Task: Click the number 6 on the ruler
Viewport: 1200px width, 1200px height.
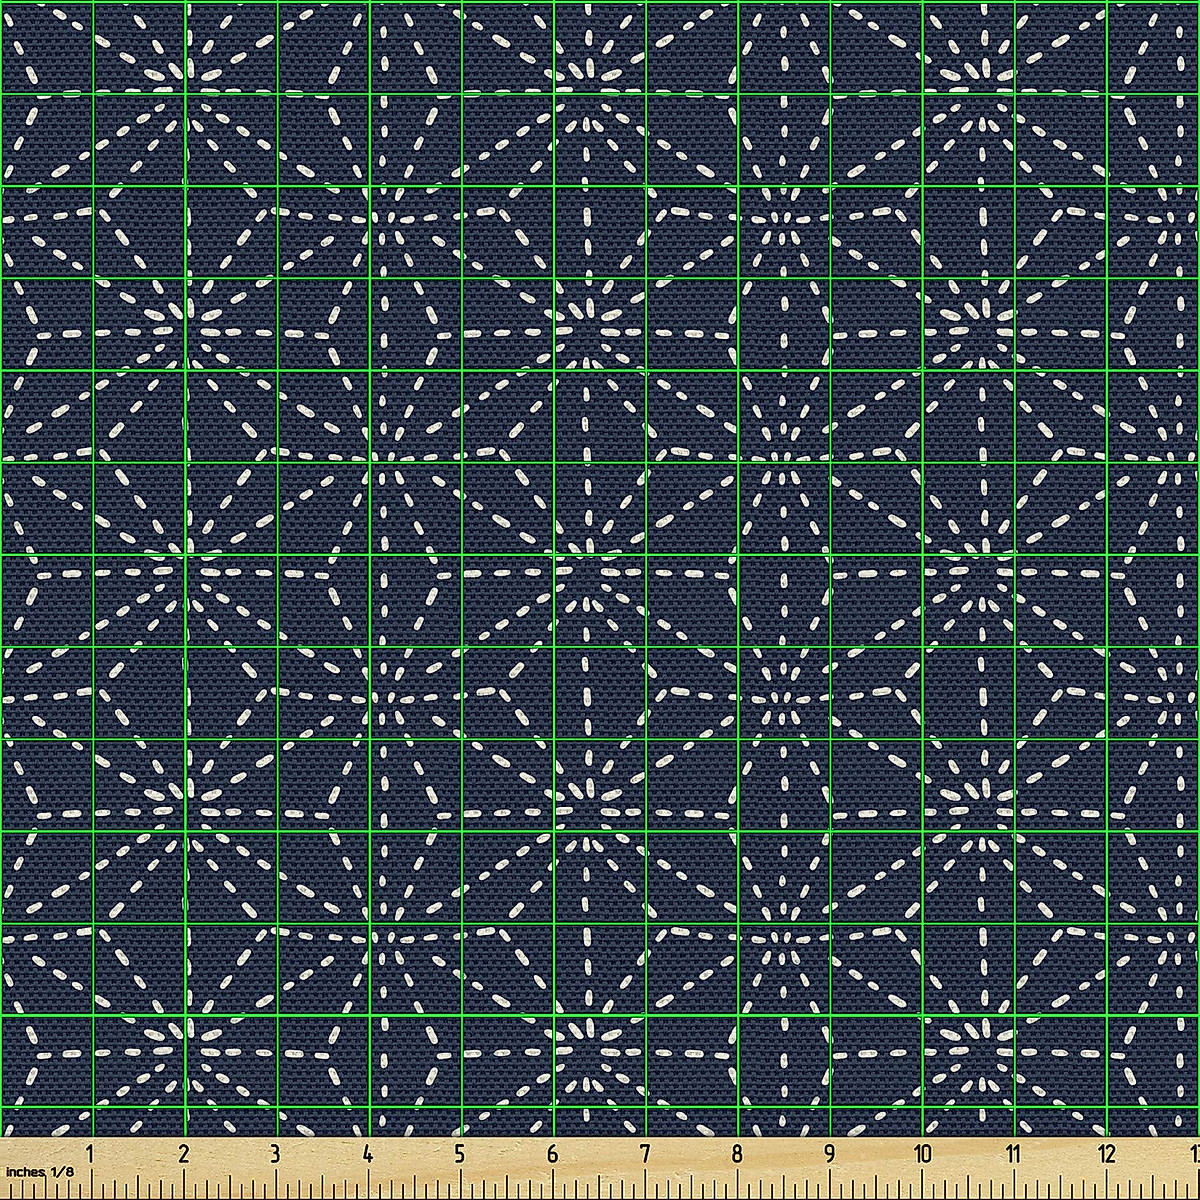Action: point(552,1154)
